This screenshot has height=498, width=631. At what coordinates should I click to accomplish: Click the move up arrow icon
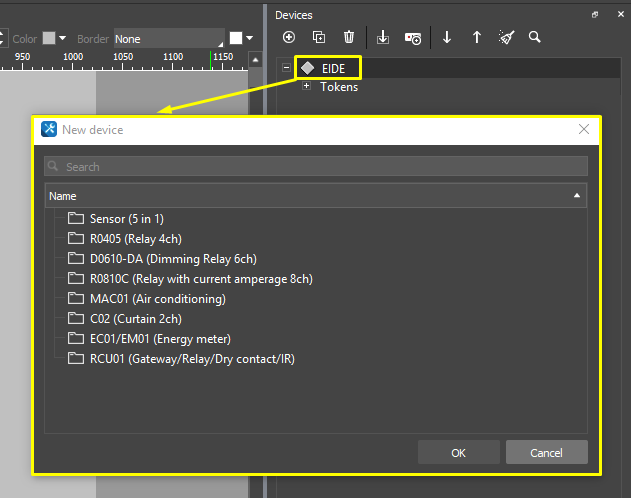pyautogui.click(x=477, y=37)
